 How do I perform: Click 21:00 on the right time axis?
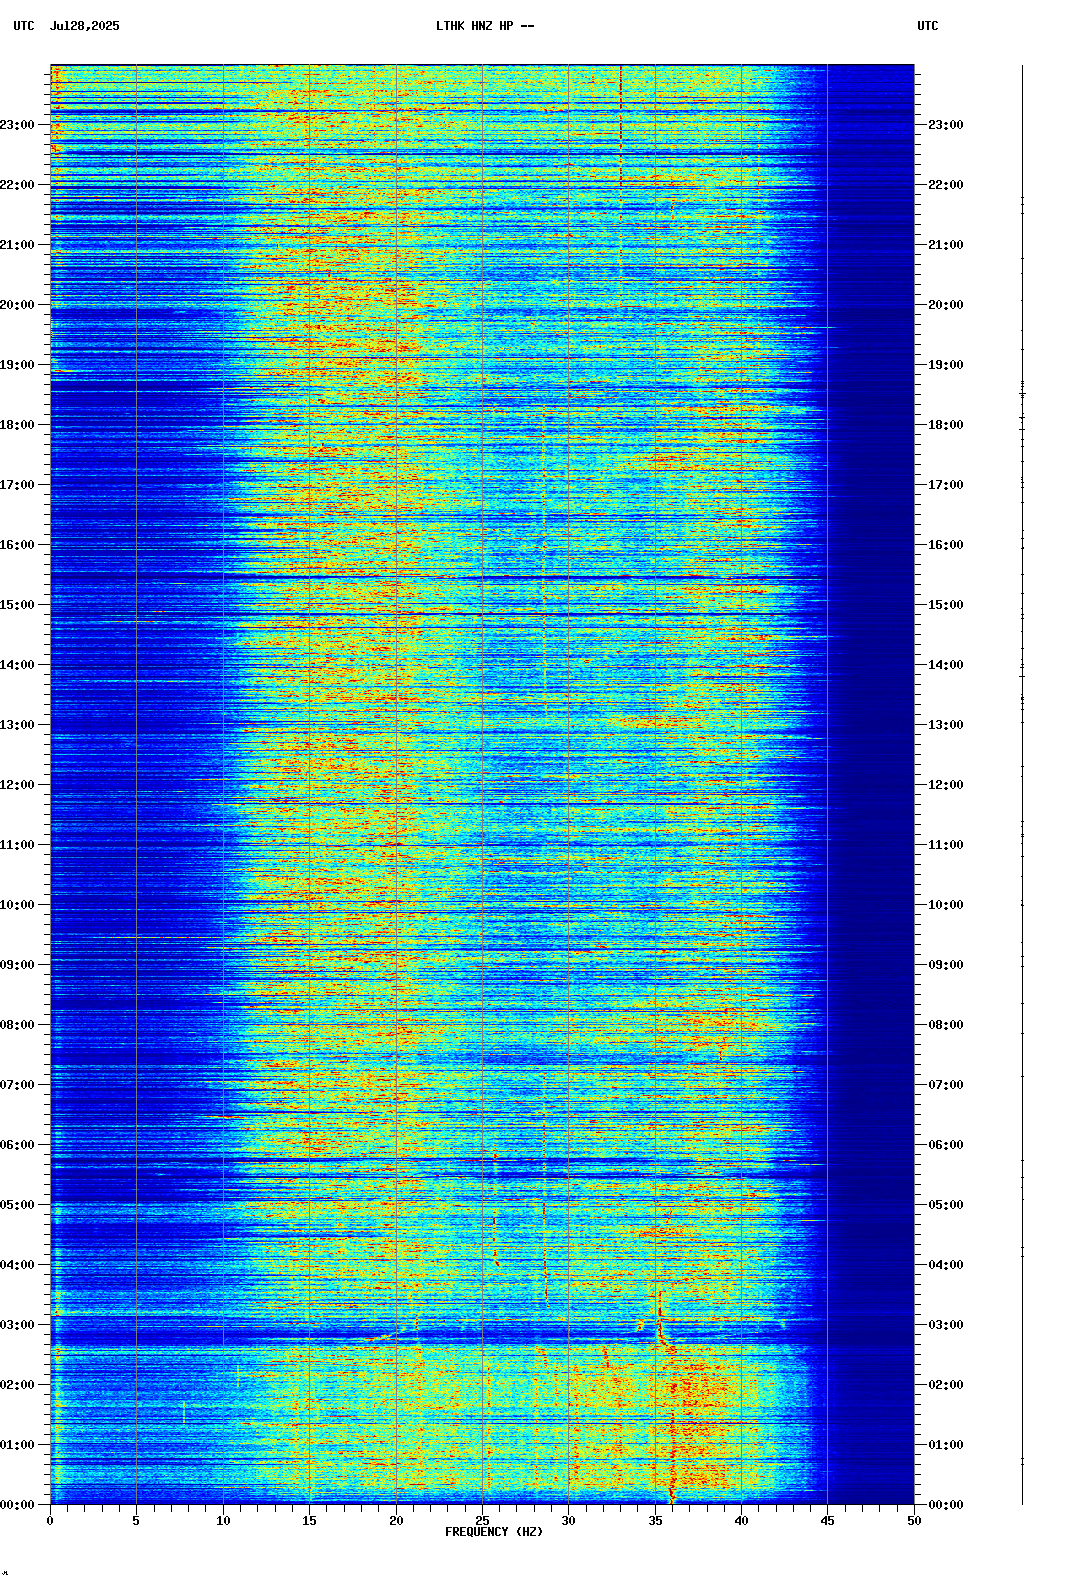point(946,245)
